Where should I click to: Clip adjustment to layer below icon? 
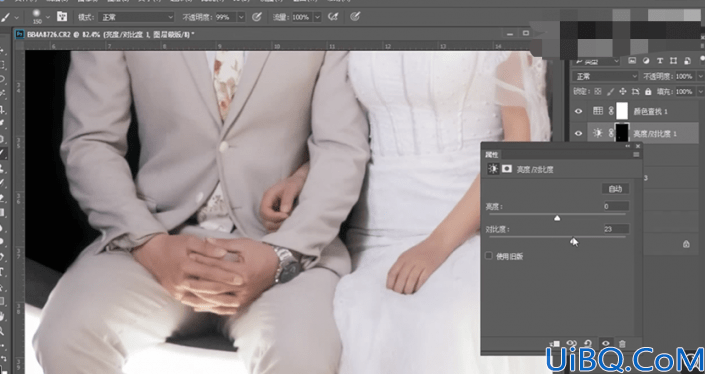[555, 344]
